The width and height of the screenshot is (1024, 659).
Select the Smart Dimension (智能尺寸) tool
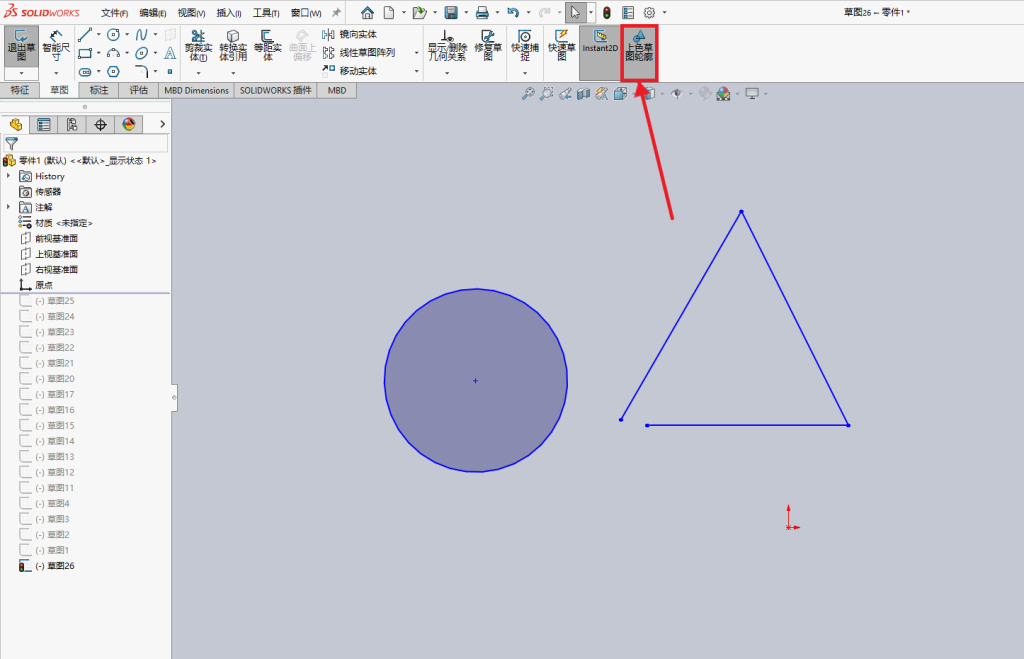tap(56, 46)
